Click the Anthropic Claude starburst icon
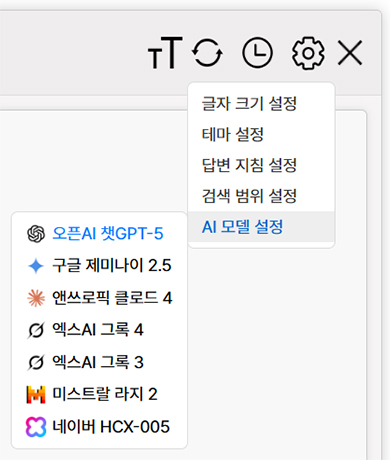 tap(36, 298)
